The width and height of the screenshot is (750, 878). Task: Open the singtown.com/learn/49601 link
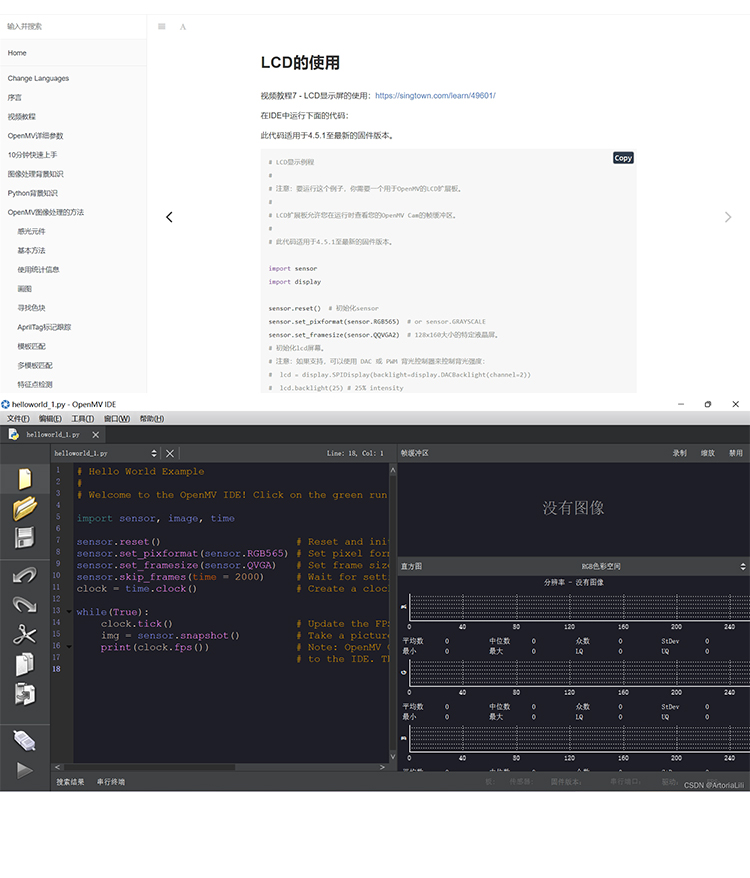pyautogui.click(x=435, y=96)
